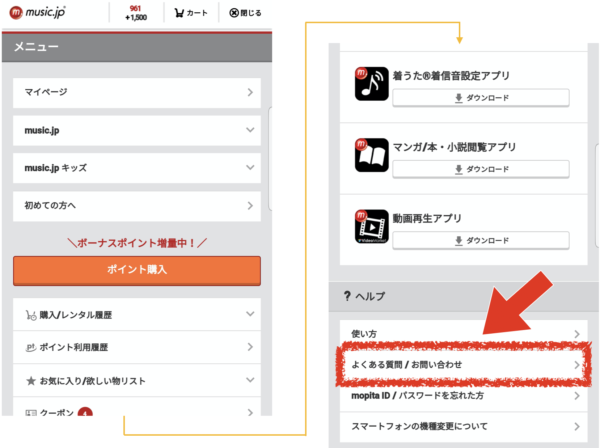Click the 着うた®着信音設定アプリ title
The image size is (600, 448).
(x=451, y=76)
